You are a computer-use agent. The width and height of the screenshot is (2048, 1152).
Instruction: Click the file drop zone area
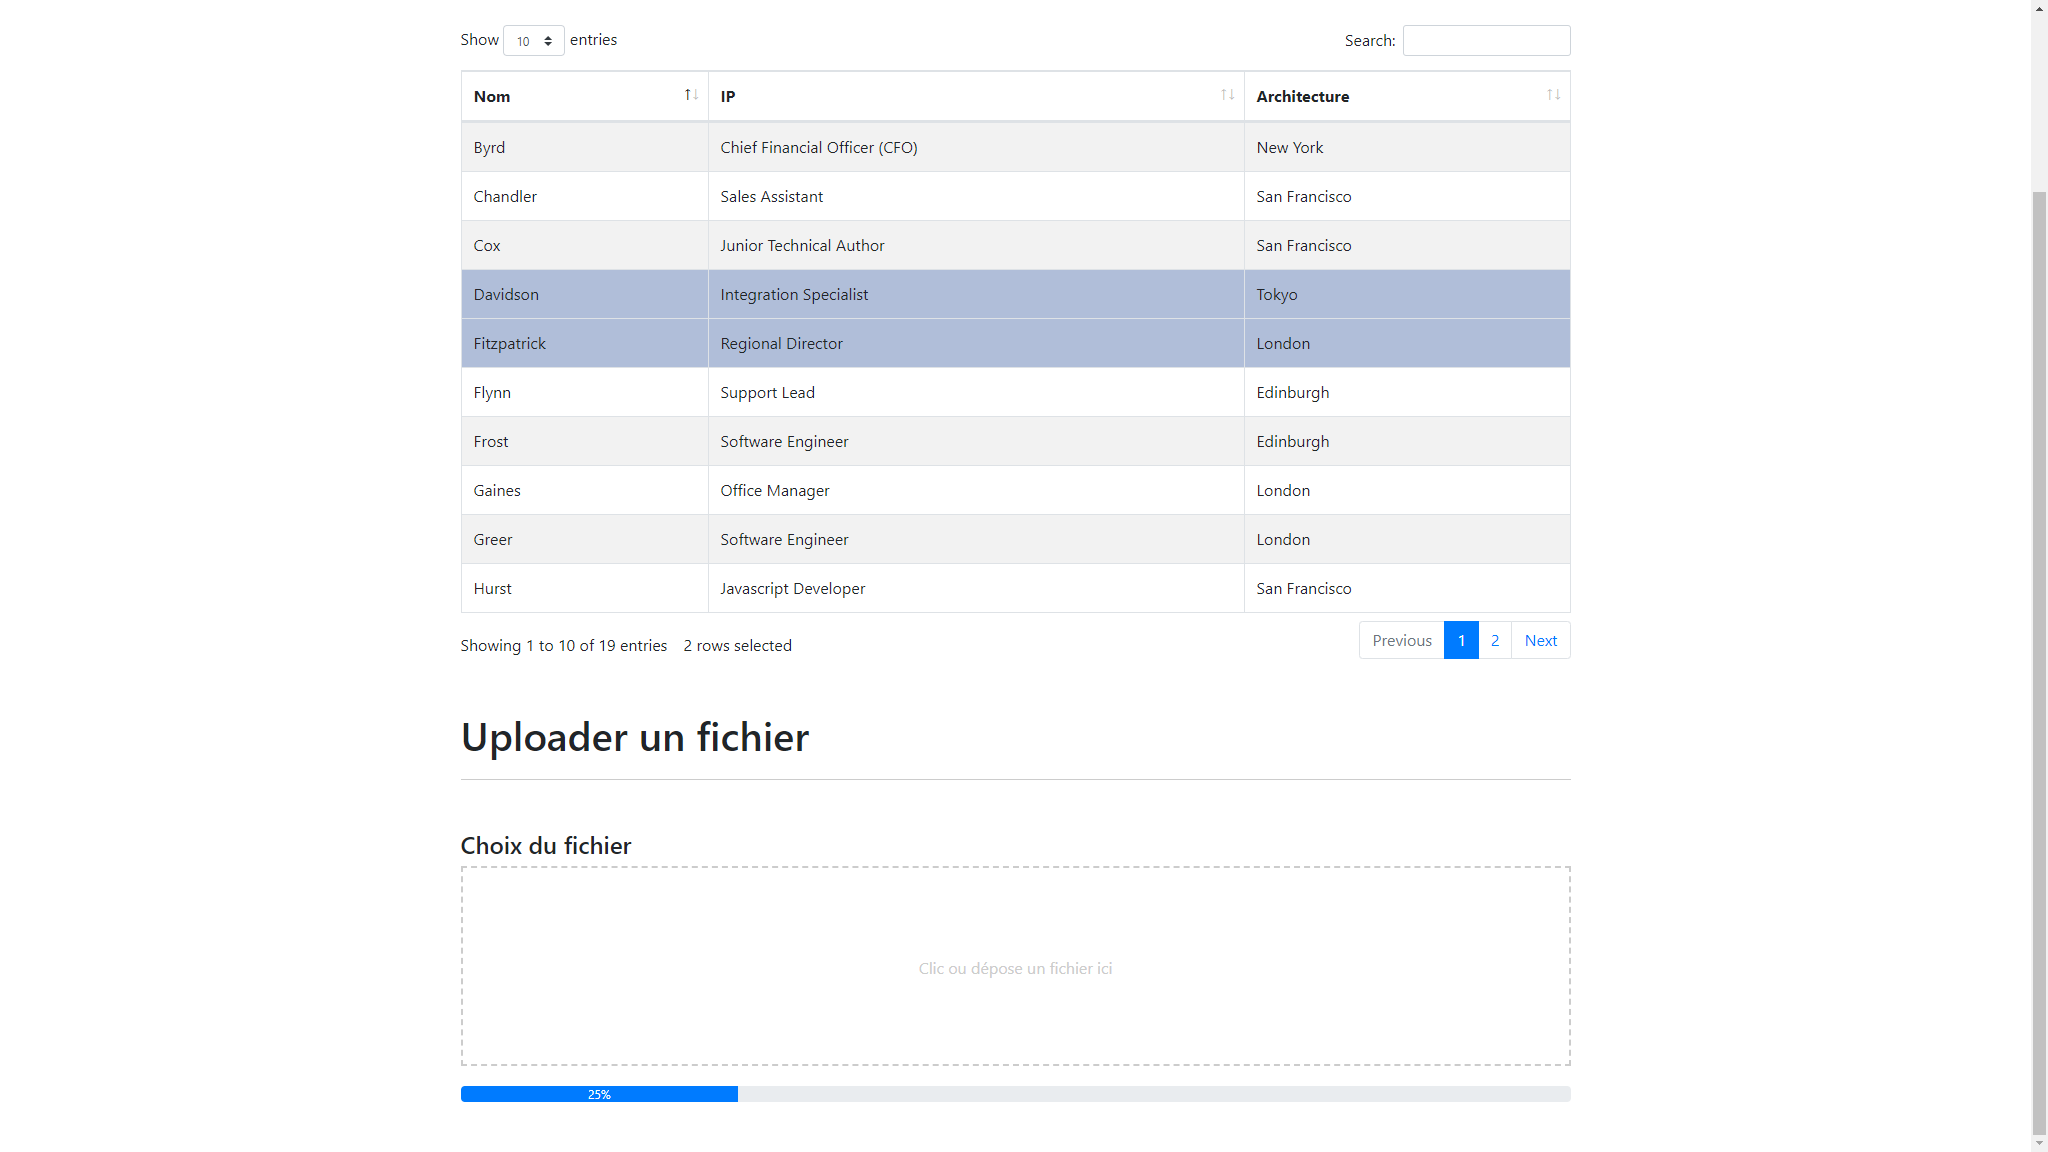coord(1015,966)
